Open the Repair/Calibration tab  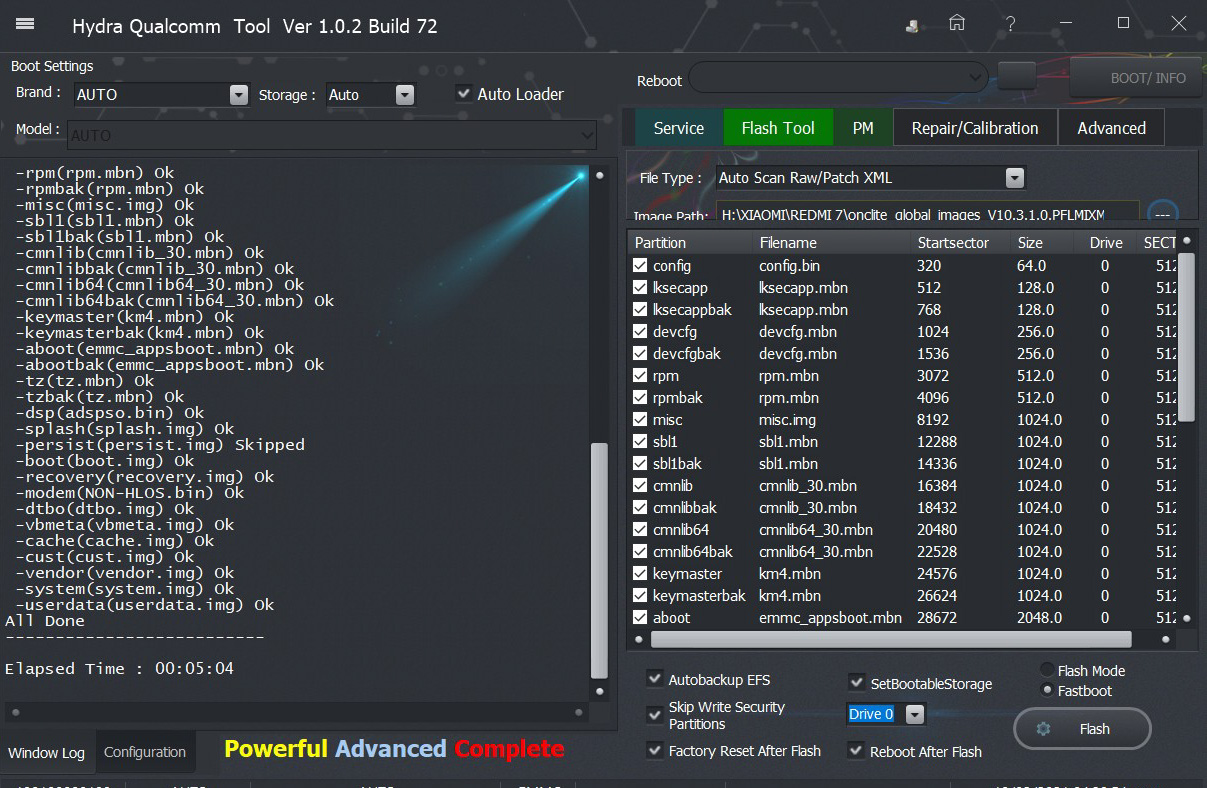975,128
